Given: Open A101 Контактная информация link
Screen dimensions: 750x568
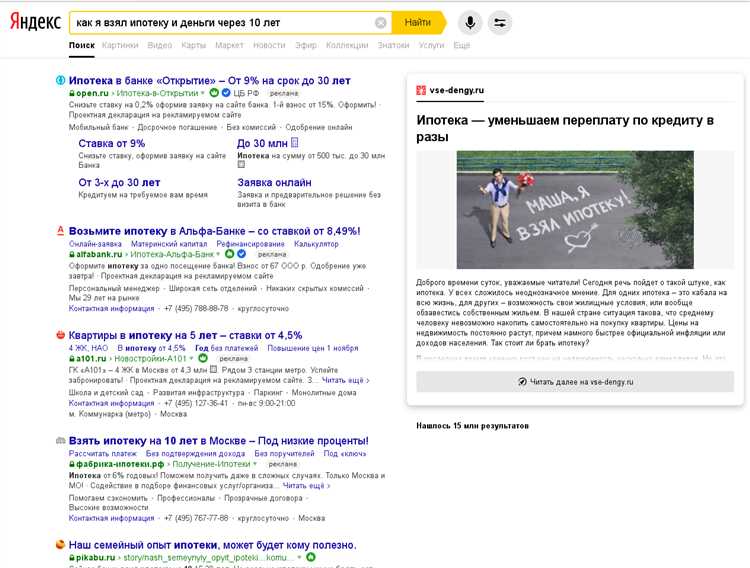Looking at the screenshot, I should tap(111, 403).
